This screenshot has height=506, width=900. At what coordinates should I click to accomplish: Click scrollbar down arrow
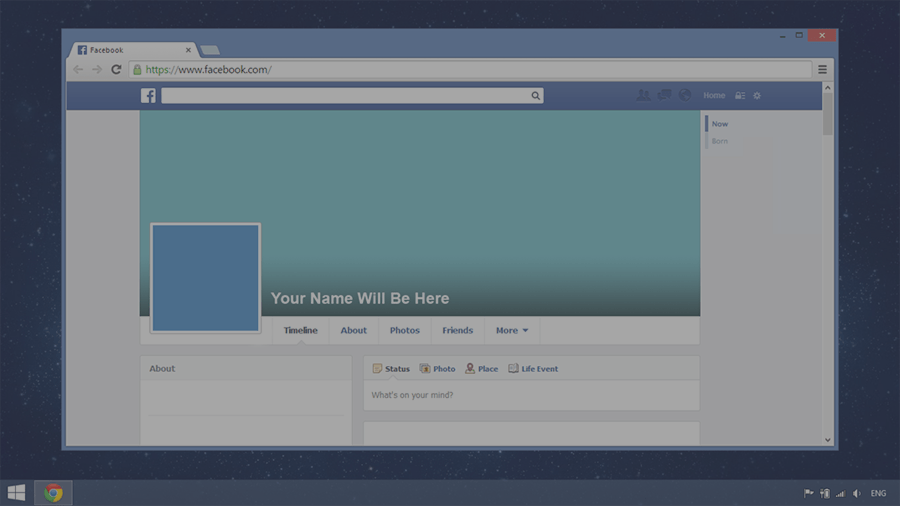(x=828, y=440)
